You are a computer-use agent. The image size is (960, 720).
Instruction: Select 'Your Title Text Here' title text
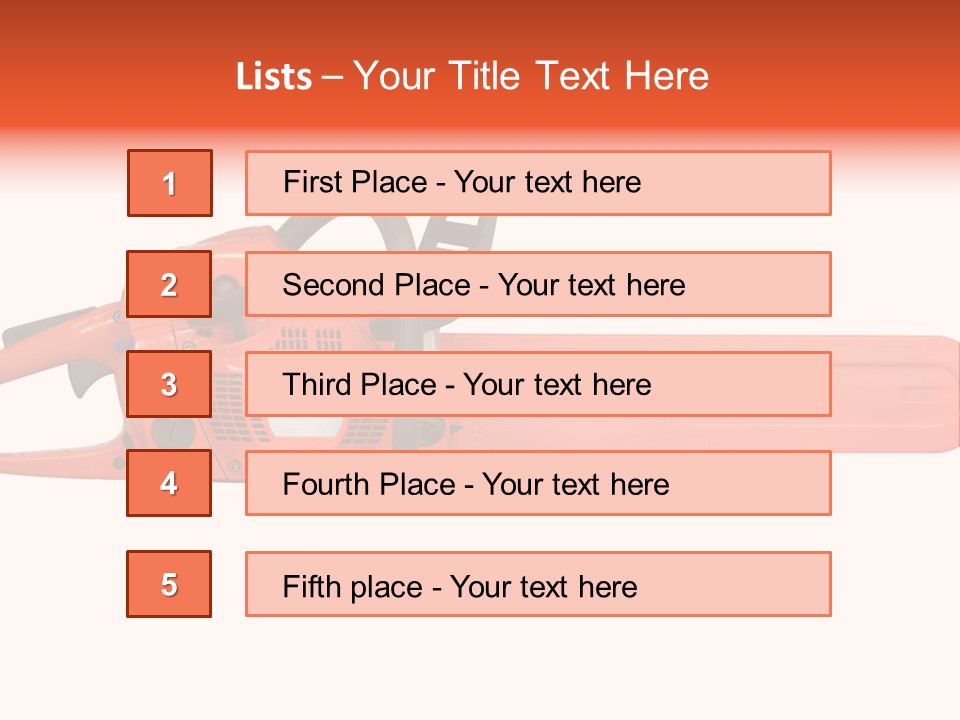(531, 77)
